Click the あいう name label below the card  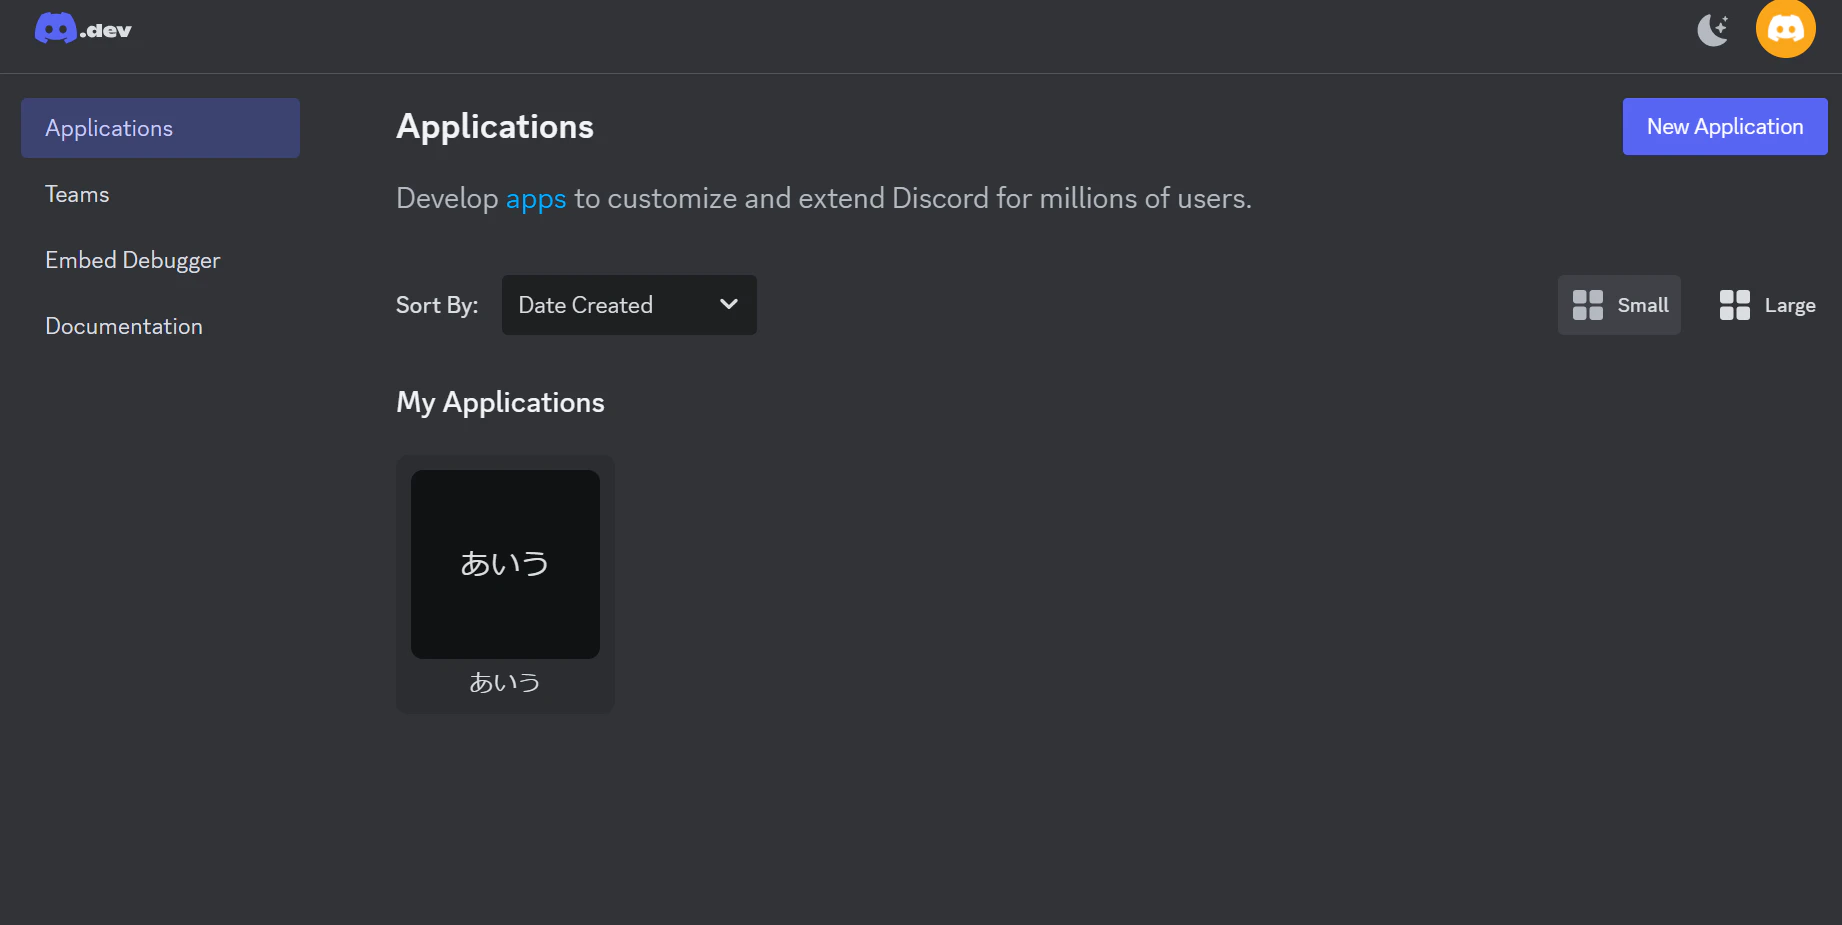pyautogui.click(x=505, y=683)
